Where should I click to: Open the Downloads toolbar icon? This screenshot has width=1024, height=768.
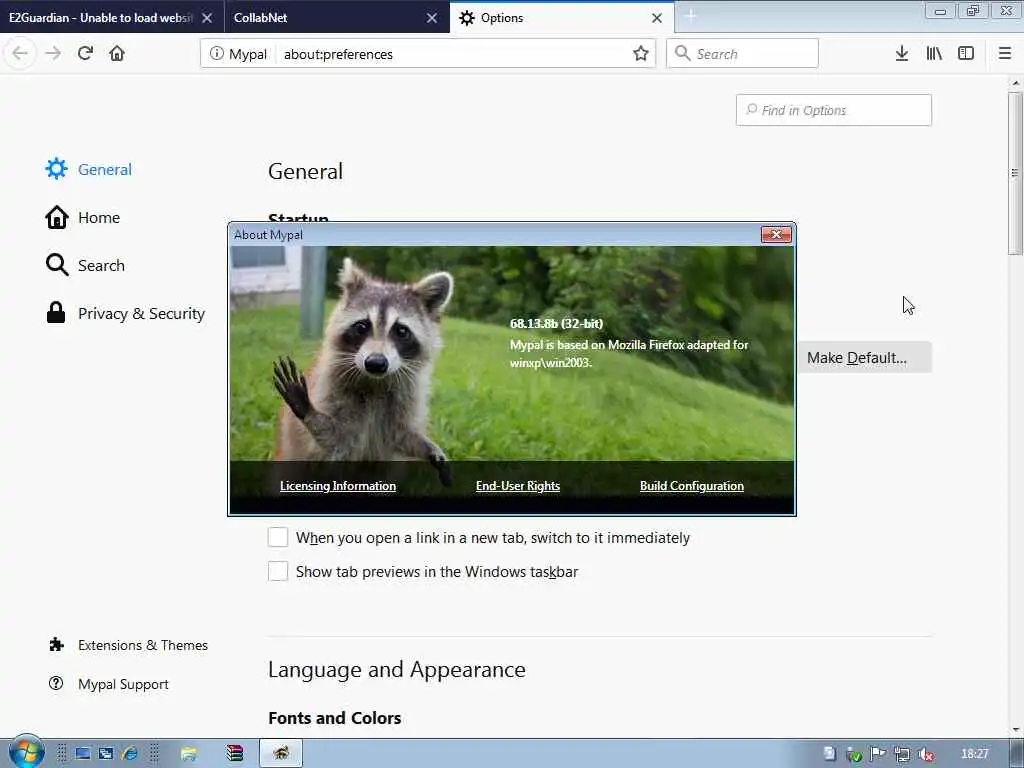click(902, 54)
